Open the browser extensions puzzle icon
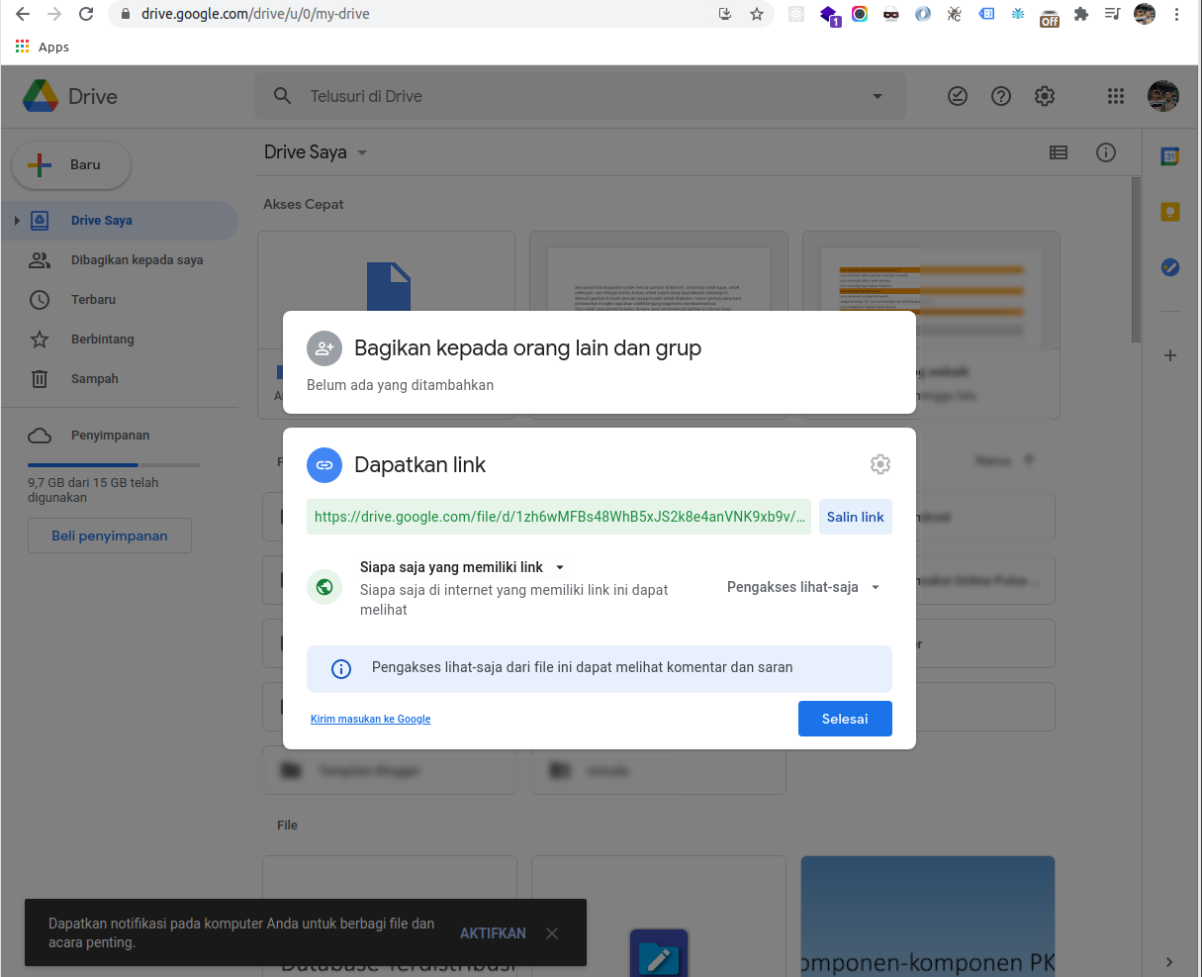This screenshot has width=1202, height=977. point(1081,14)
